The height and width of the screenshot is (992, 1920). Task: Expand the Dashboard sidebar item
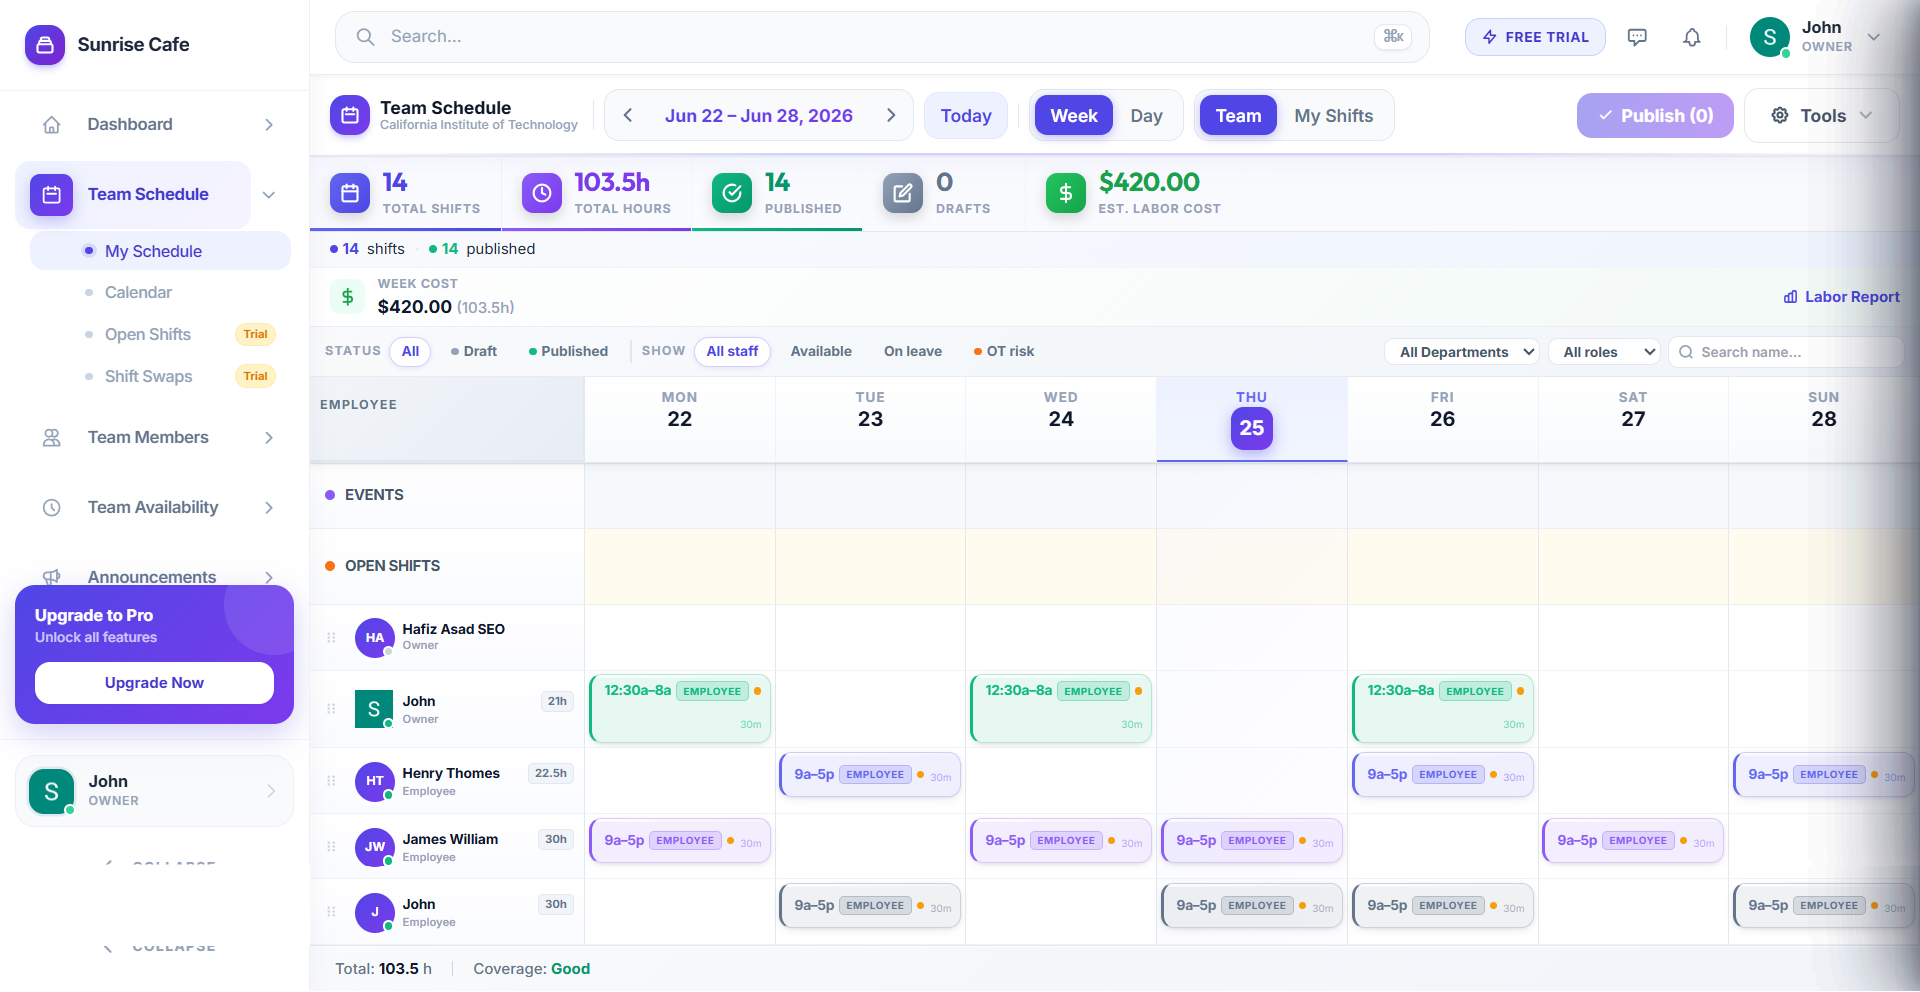click(269, 125)
